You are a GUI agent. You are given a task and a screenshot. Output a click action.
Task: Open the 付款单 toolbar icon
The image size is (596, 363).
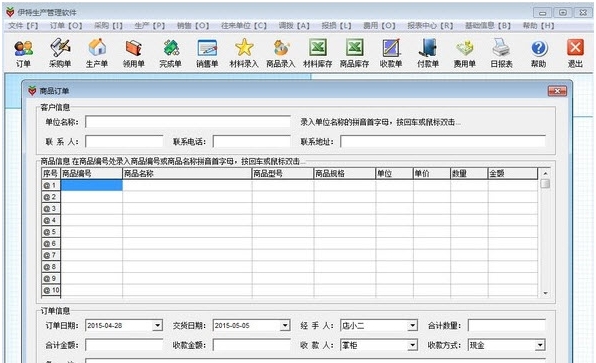coord(428,53)
